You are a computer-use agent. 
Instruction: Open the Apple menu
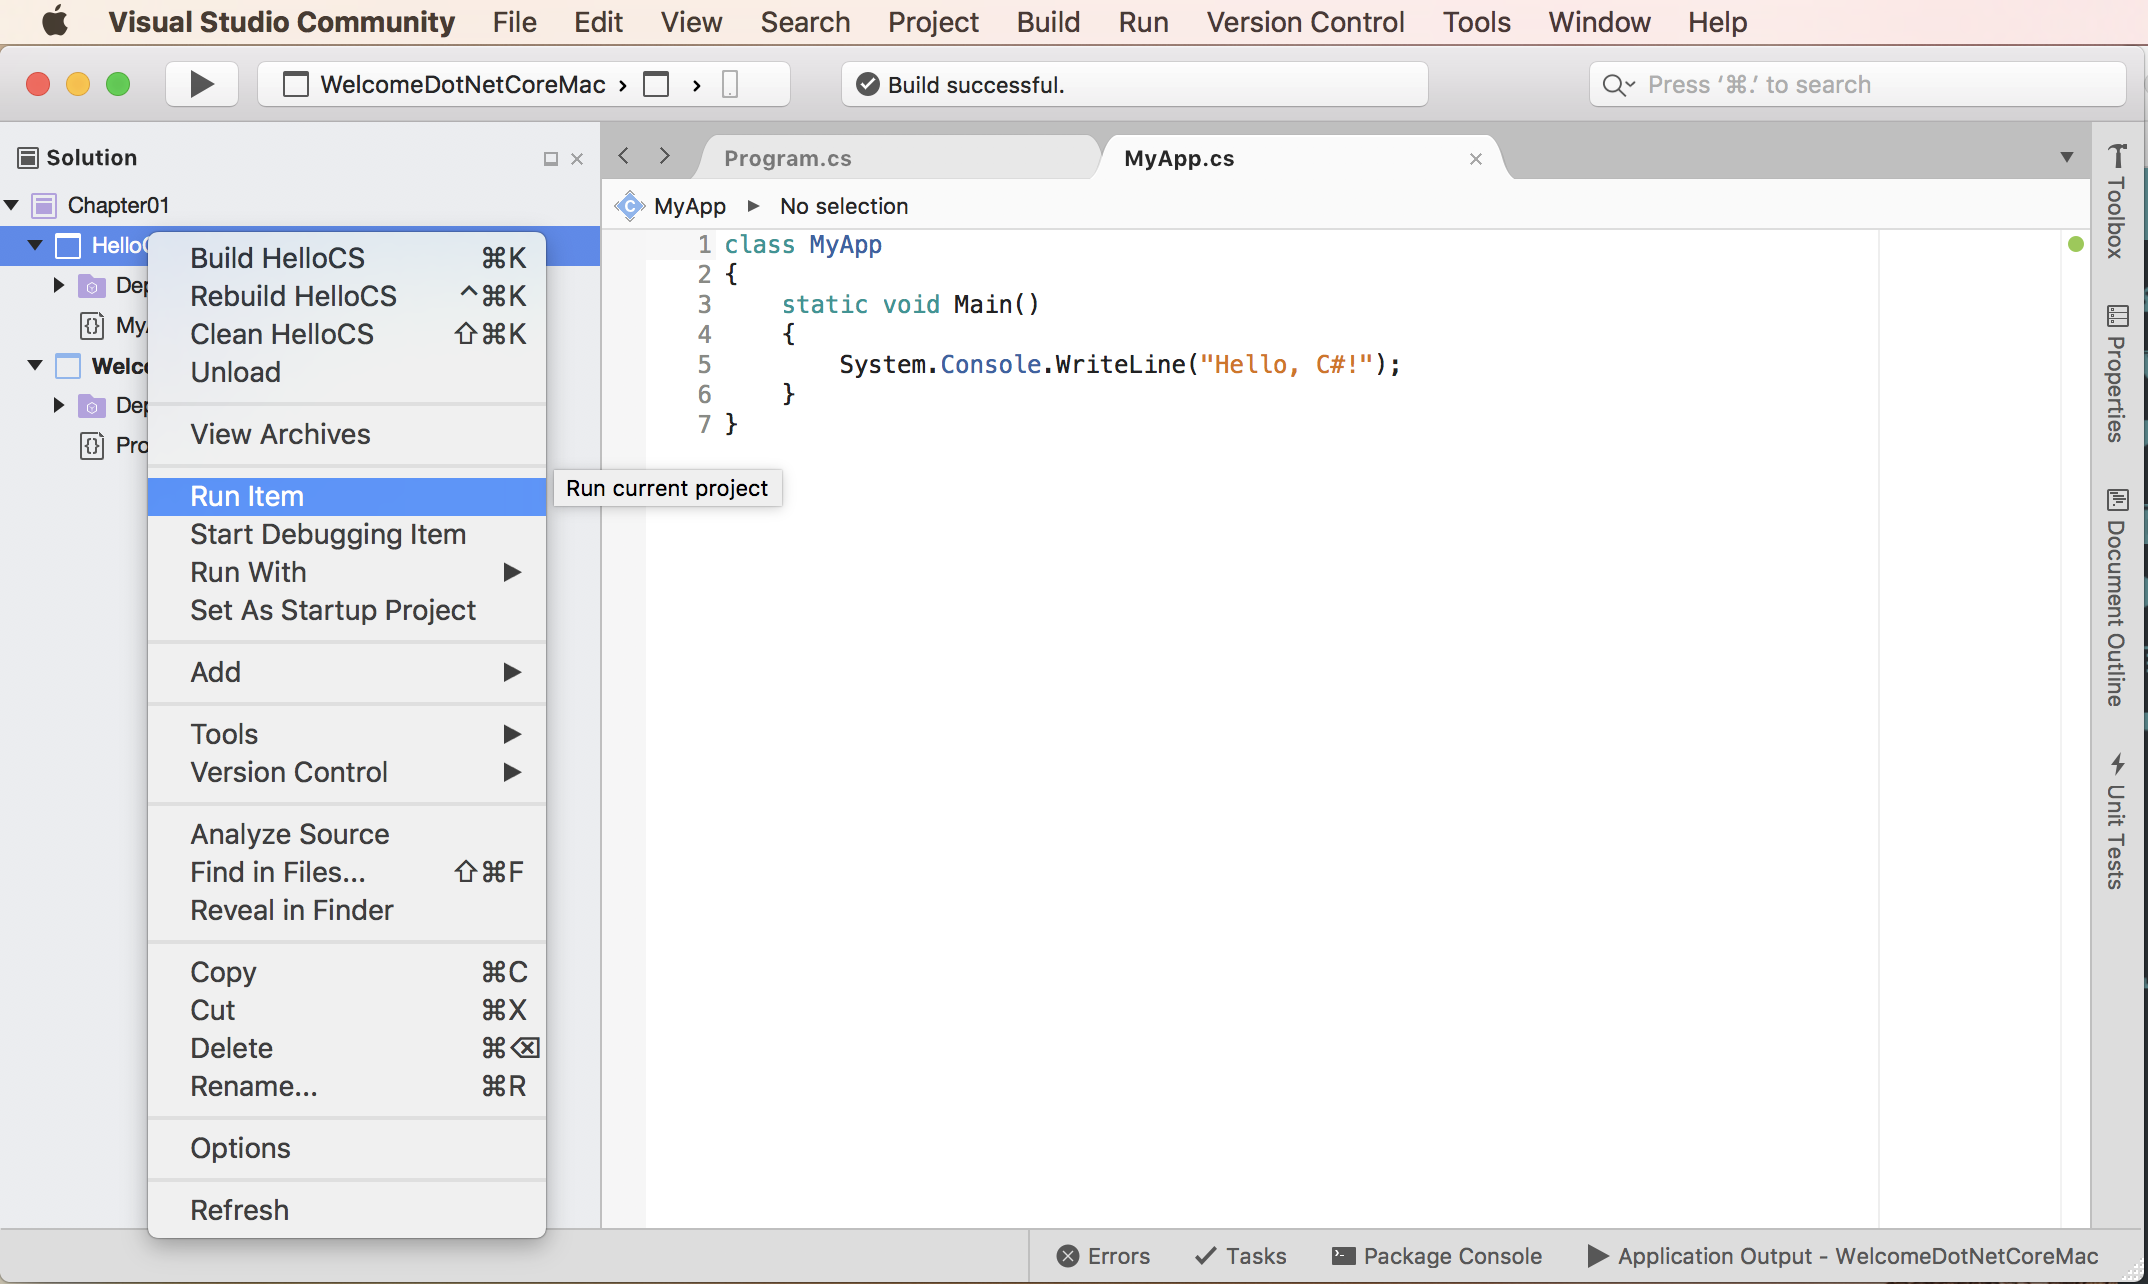click(x=55, y=21)
